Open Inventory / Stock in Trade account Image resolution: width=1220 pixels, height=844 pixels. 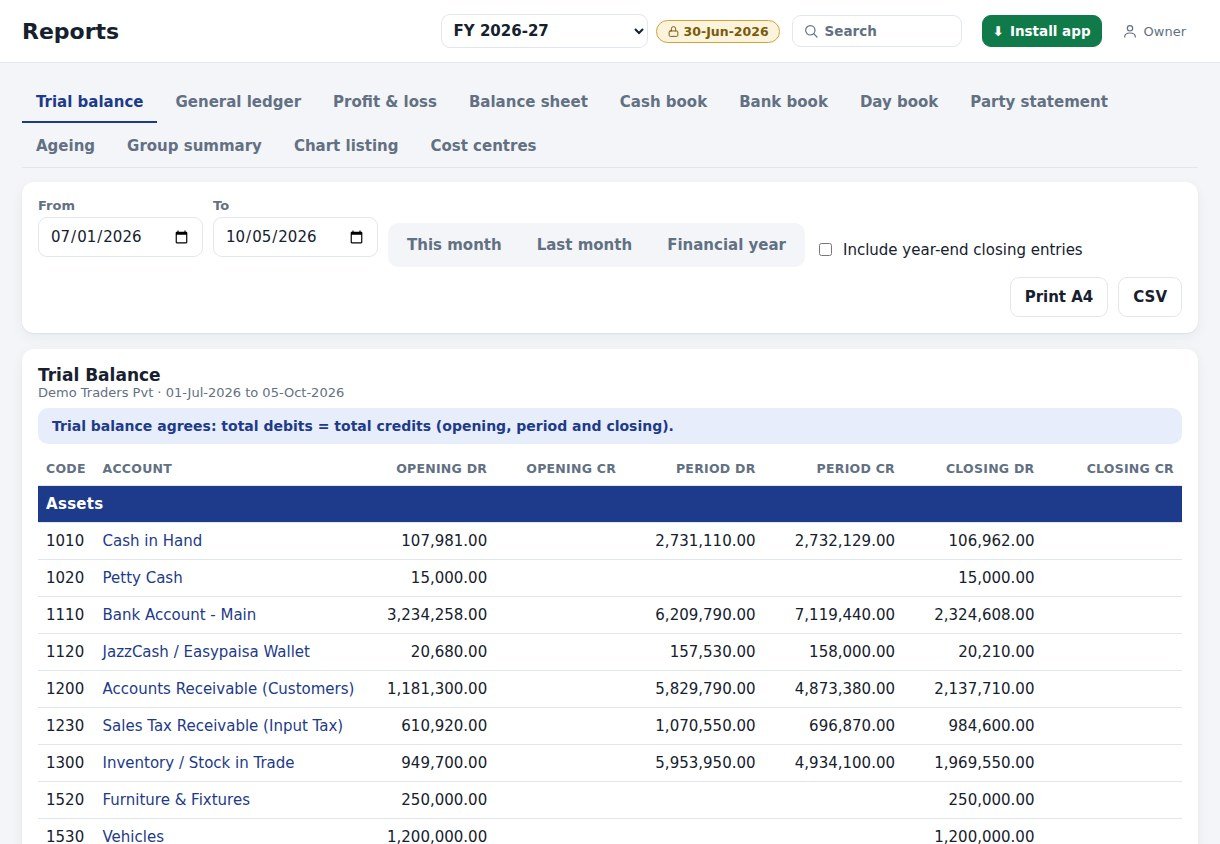coord(198,763)
